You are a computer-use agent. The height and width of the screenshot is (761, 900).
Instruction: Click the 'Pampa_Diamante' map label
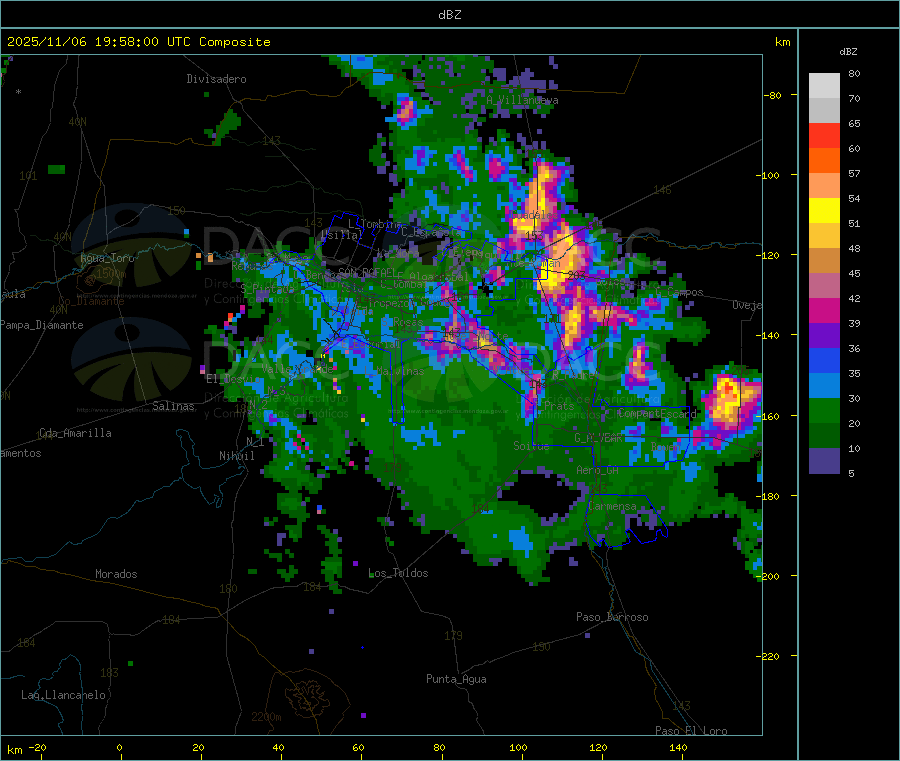[x=42, y=325]
